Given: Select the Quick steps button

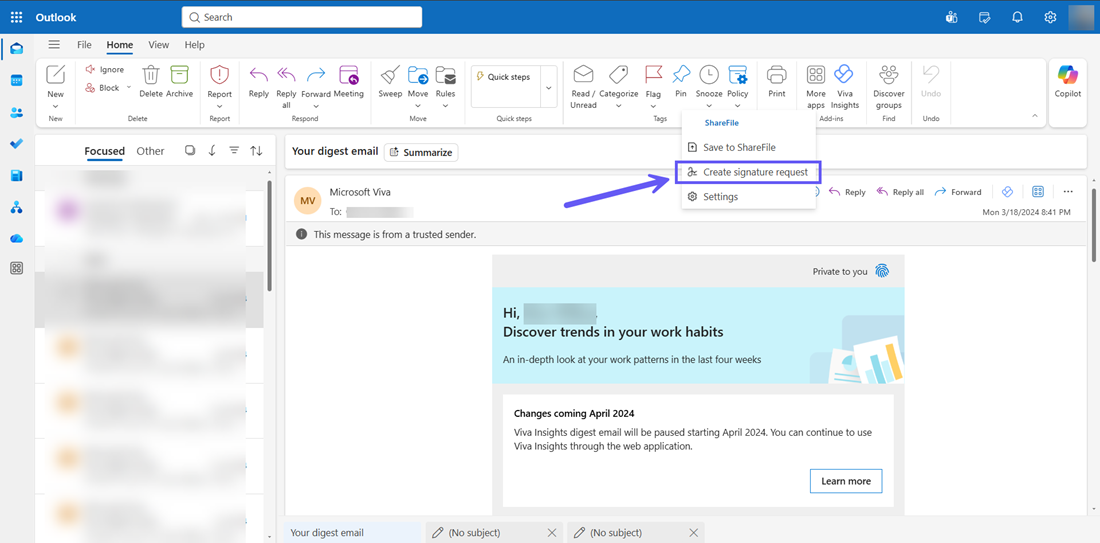Looking at the screenshot, I should coord(505,77).
